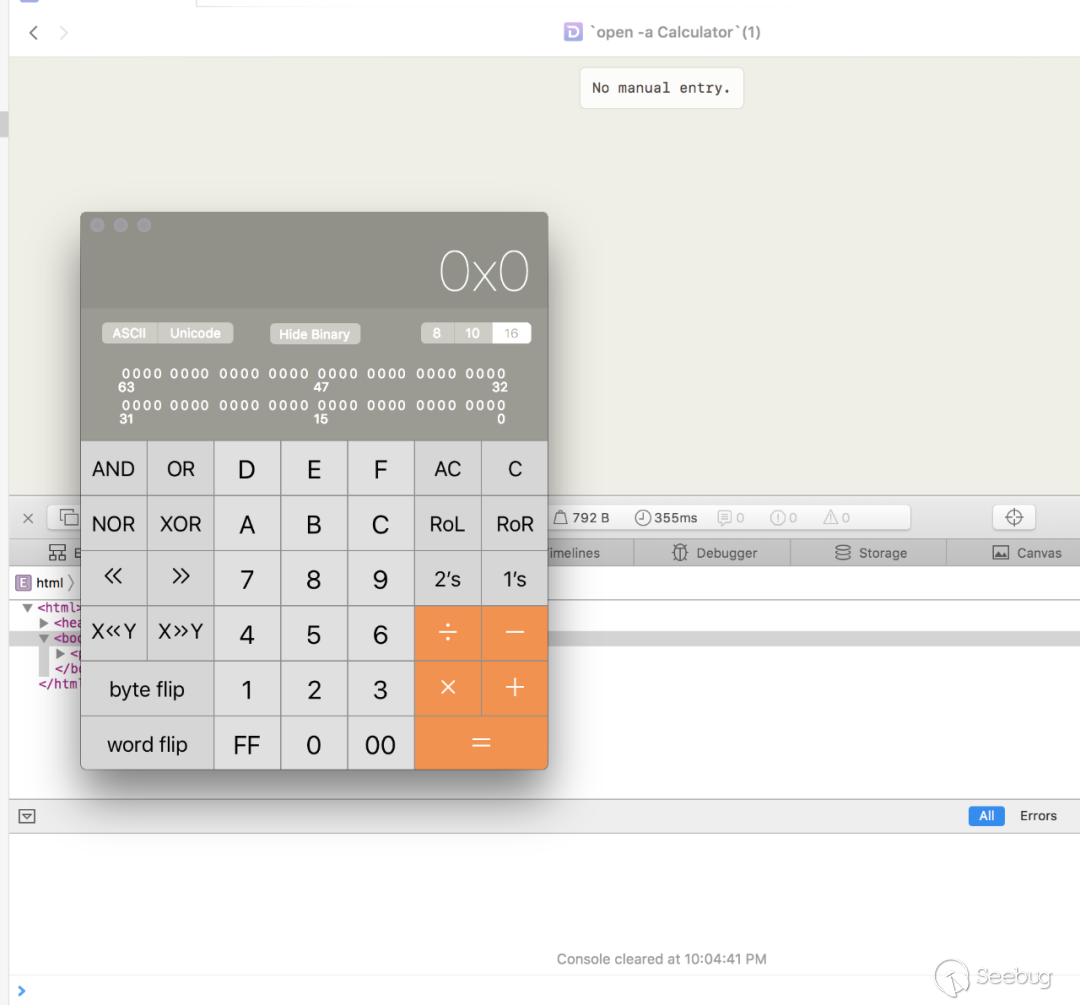
Task: Click the shift right » button
Action: pos(180,578)
